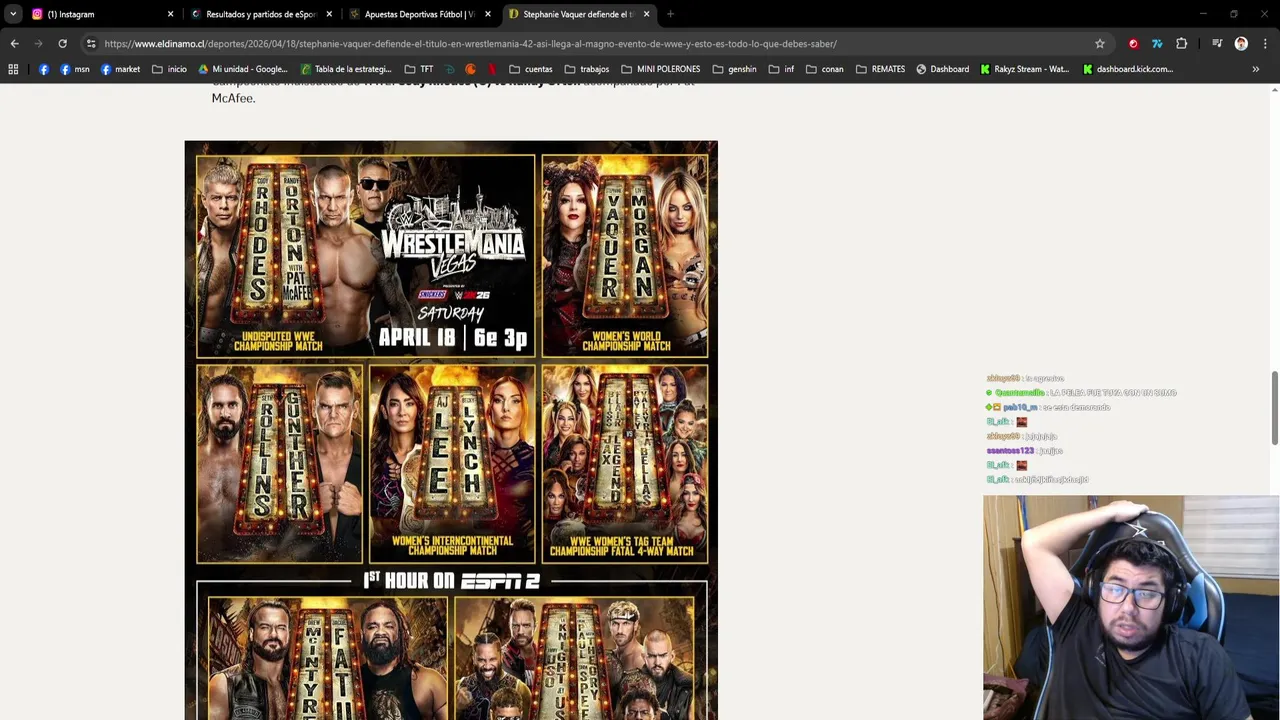Image resolution: width=1280 pixels, height=720 pixels.
Task: Close the Instagram tab
Action: 170,14
